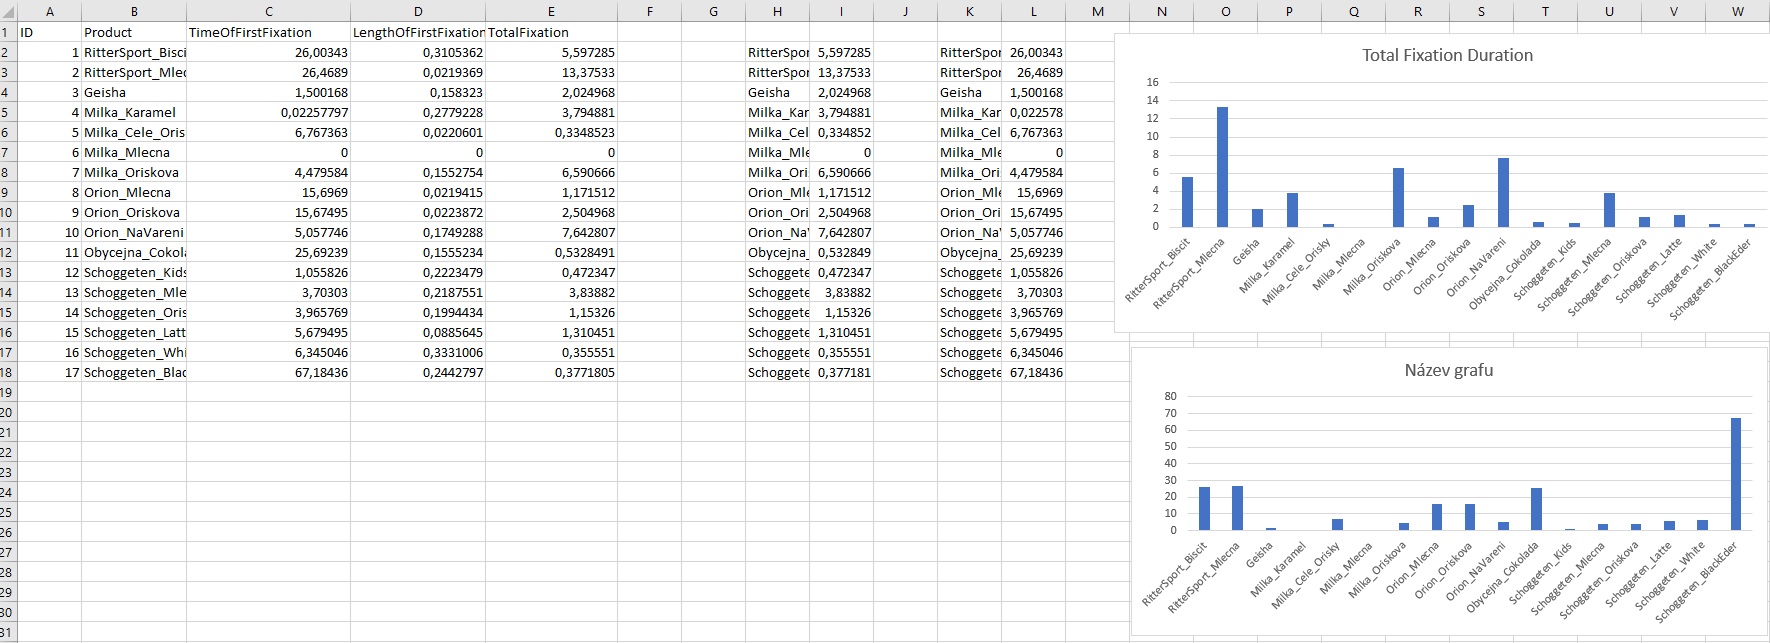Click the cell containing '0,3331006'
1770x643 pixels.
point(418,352)
